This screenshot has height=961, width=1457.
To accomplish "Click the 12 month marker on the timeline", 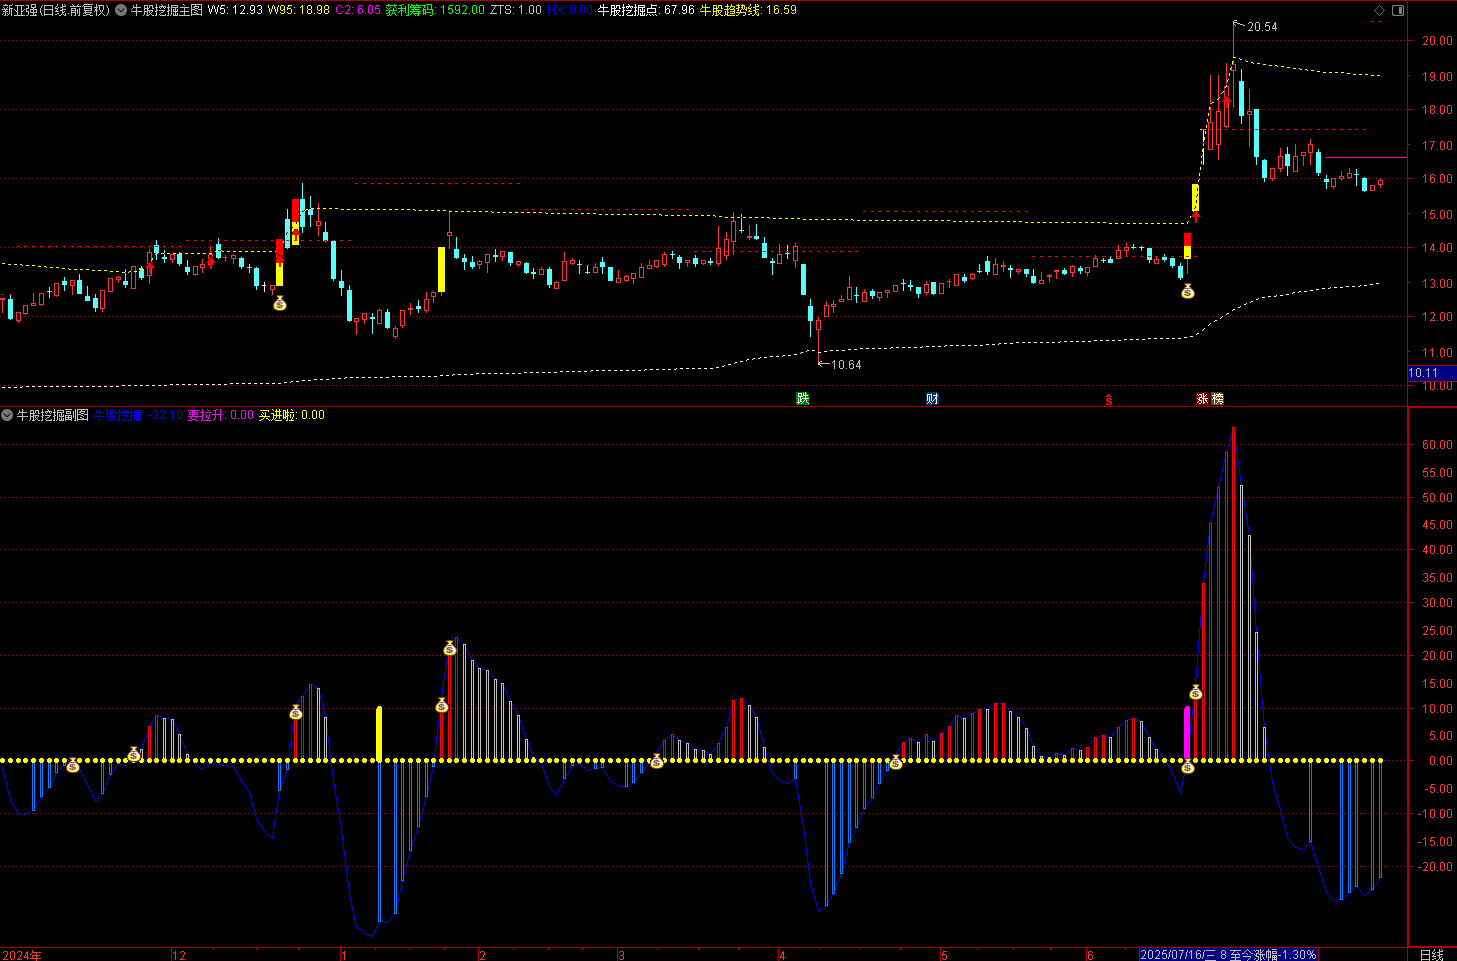I will click(x=179, y=955).
